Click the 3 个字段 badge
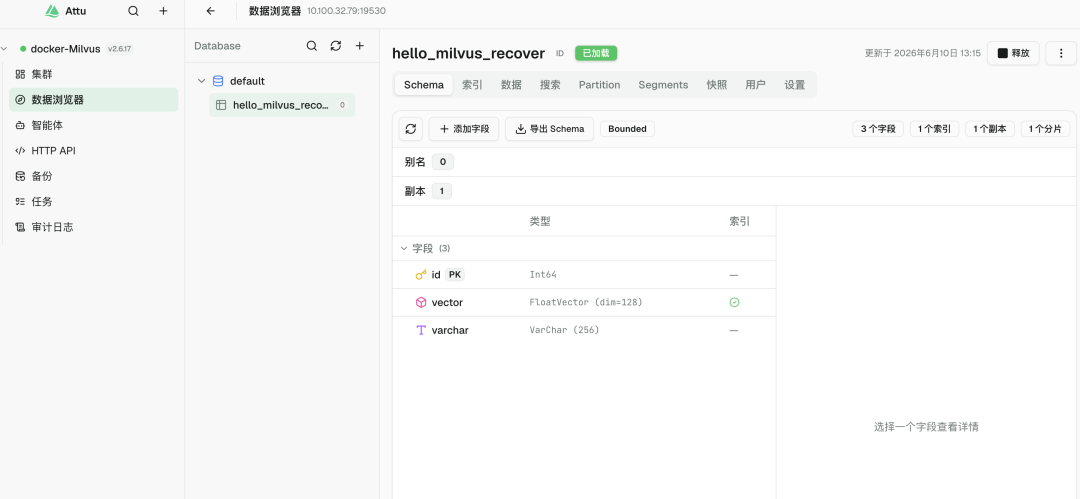 (x=878, y=129)
